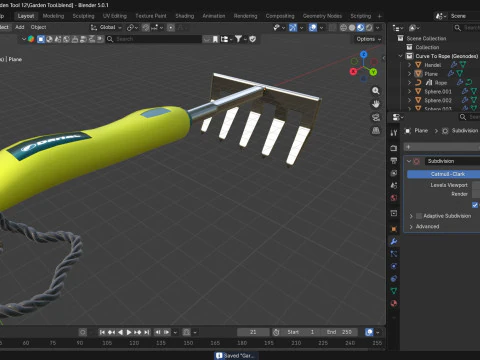The width and height of the screenshot is (480, 360).
Task: Open the Render properties tab icon
Action: pyautogui.click(x=394, y=148)
